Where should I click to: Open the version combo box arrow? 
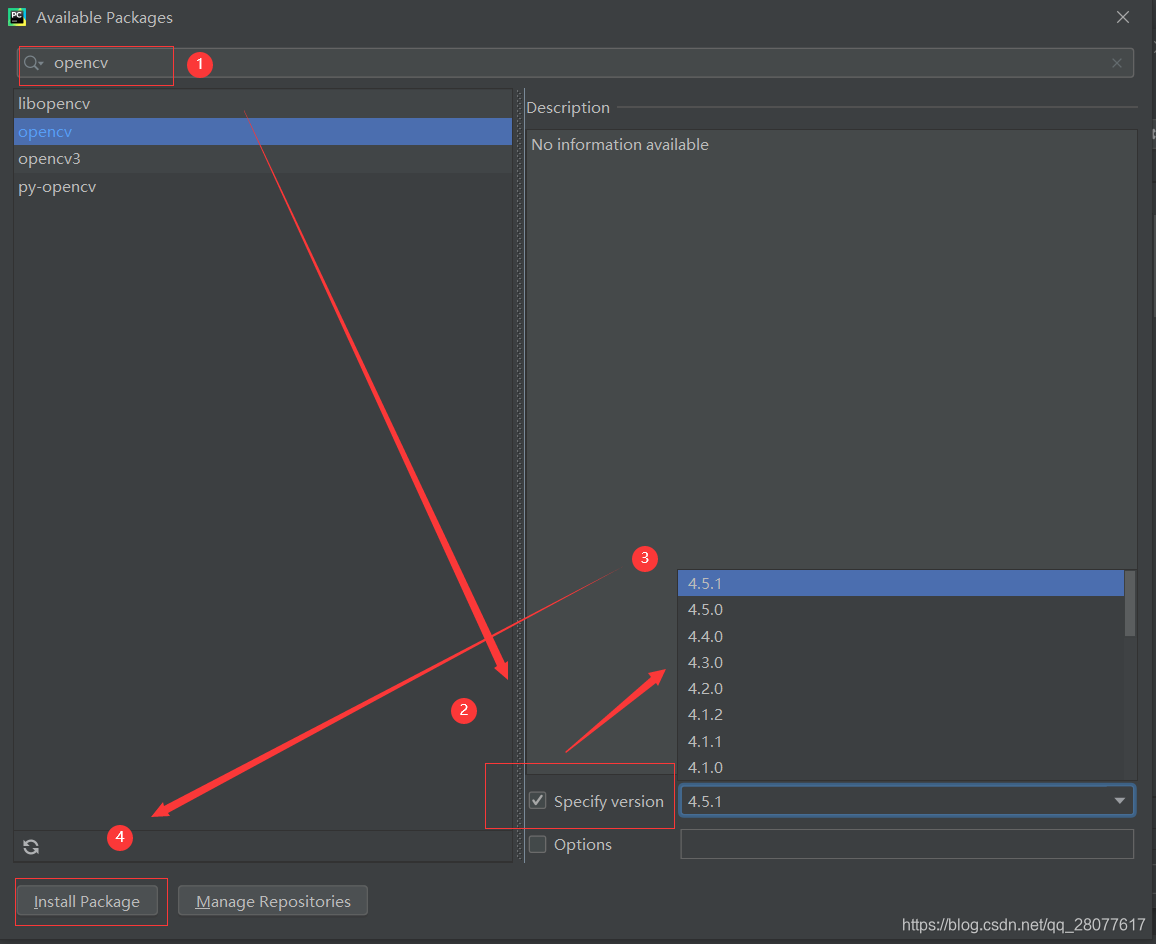click(x=1119, y=801)
